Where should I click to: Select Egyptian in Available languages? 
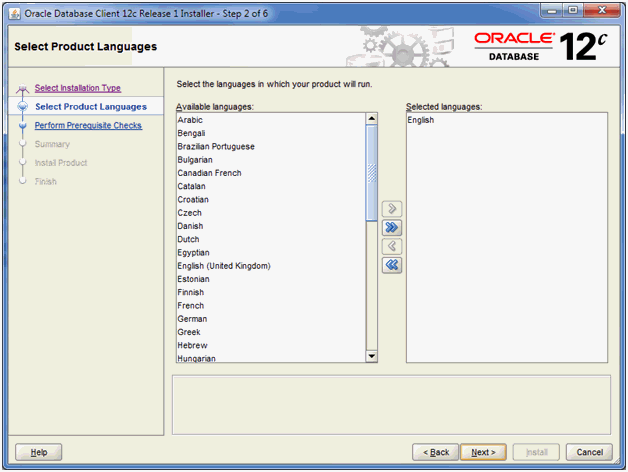click(x=271, y=252)
